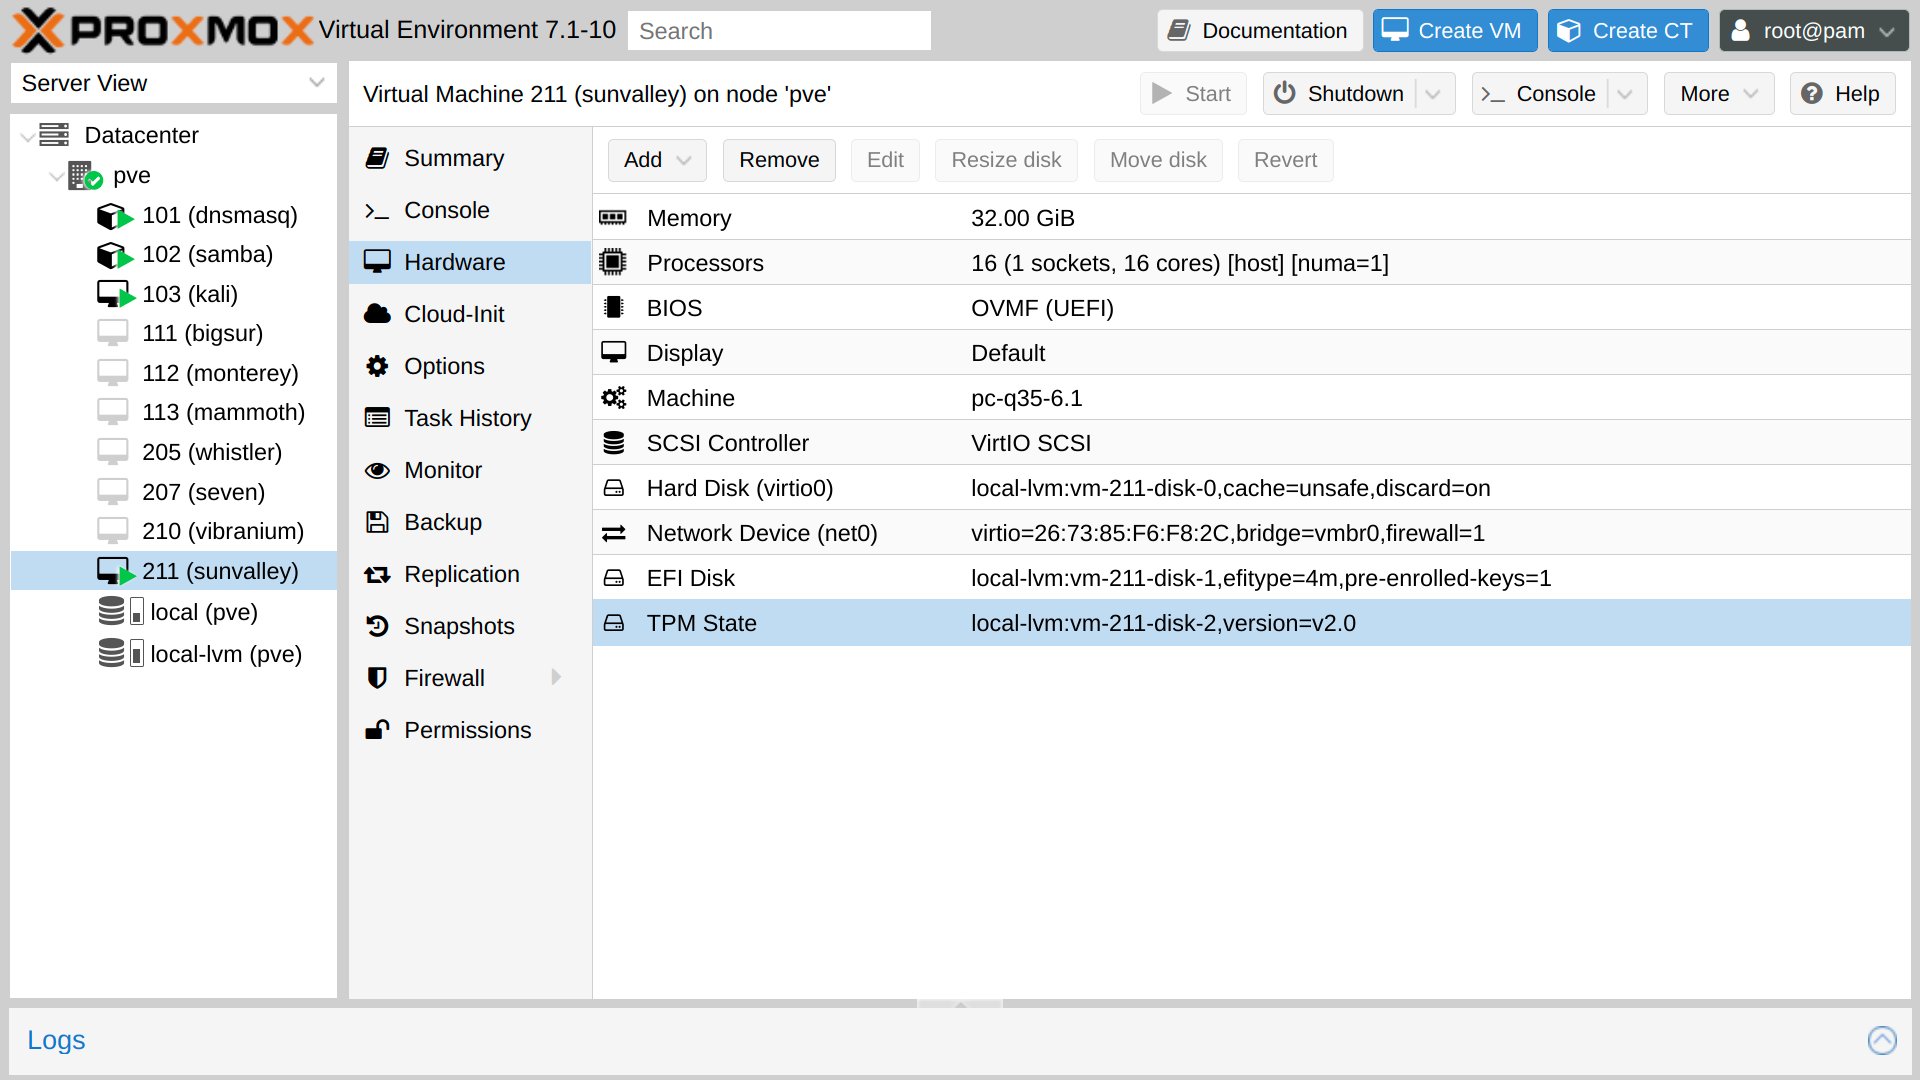Open the Server View dropdown
This screenshot has width=1920, height=1080.
point(317,83)
